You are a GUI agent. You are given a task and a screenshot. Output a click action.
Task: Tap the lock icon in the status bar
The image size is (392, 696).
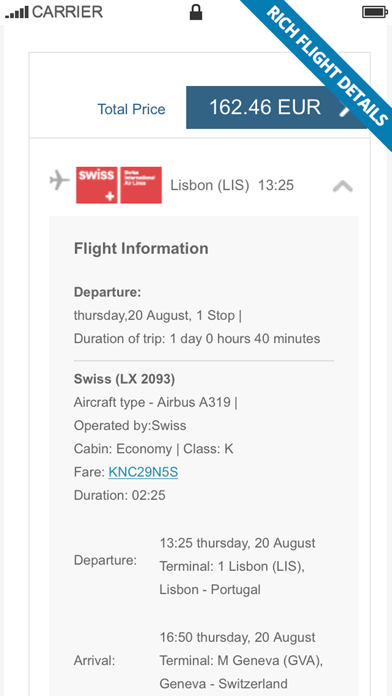[x=196, y=12]
